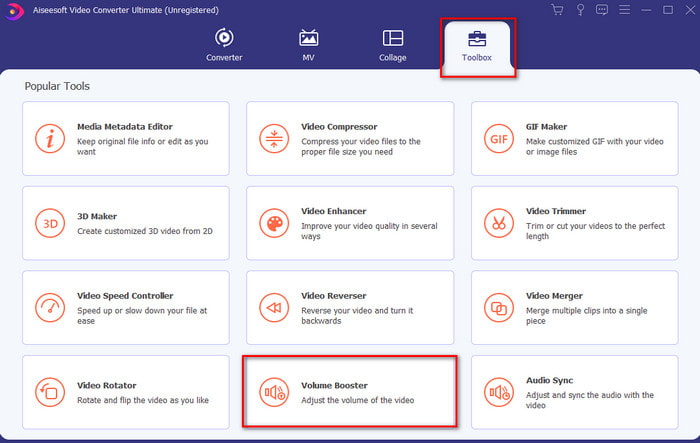This screenshot has width=700, height=443.
Task: Click 'Speed up or slow down' description
Action: (x=142, y=315)
